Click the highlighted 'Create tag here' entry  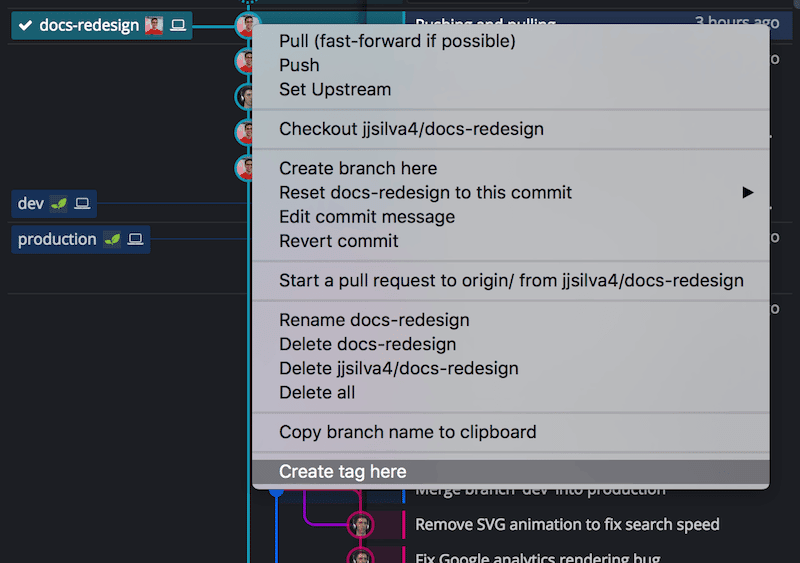point(342,472)
